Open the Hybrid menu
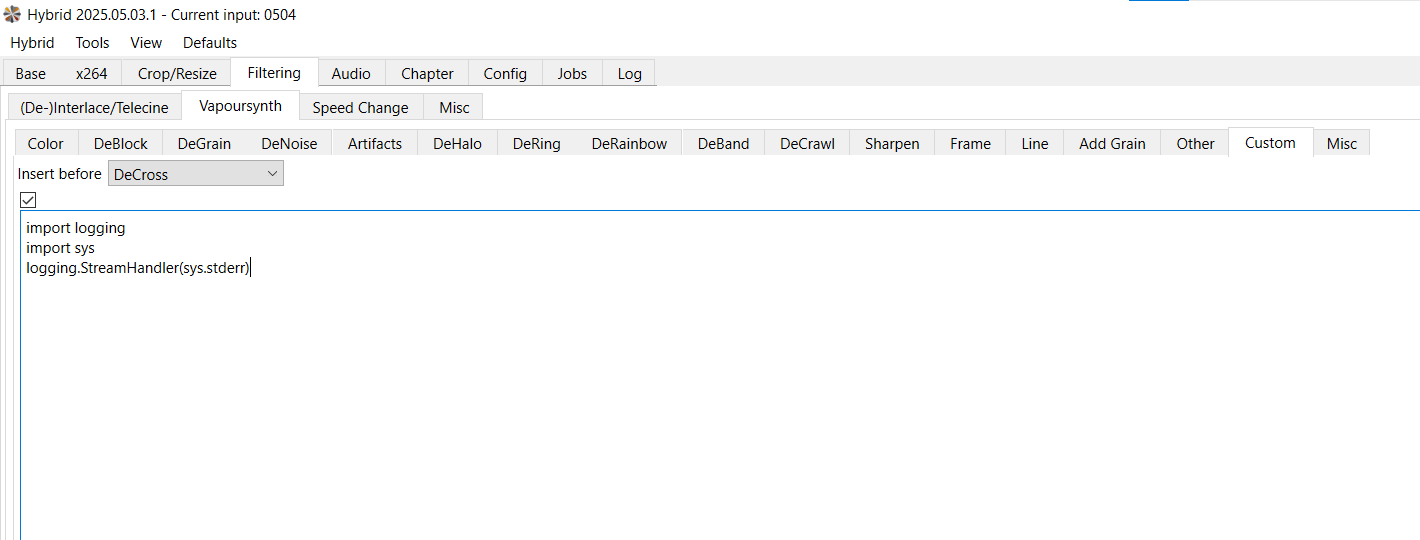1420x540 pixels. [x=32, y=43]
